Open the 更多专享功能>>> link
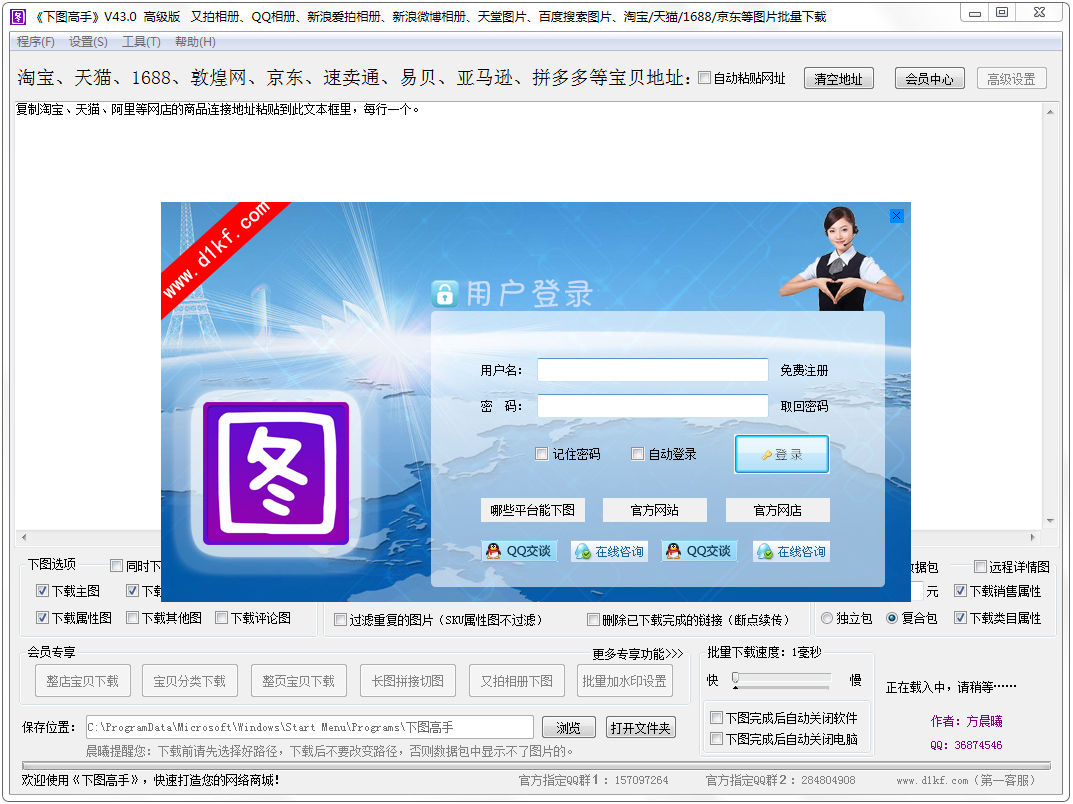1073x804 pixels. click(x=638, y=654)
